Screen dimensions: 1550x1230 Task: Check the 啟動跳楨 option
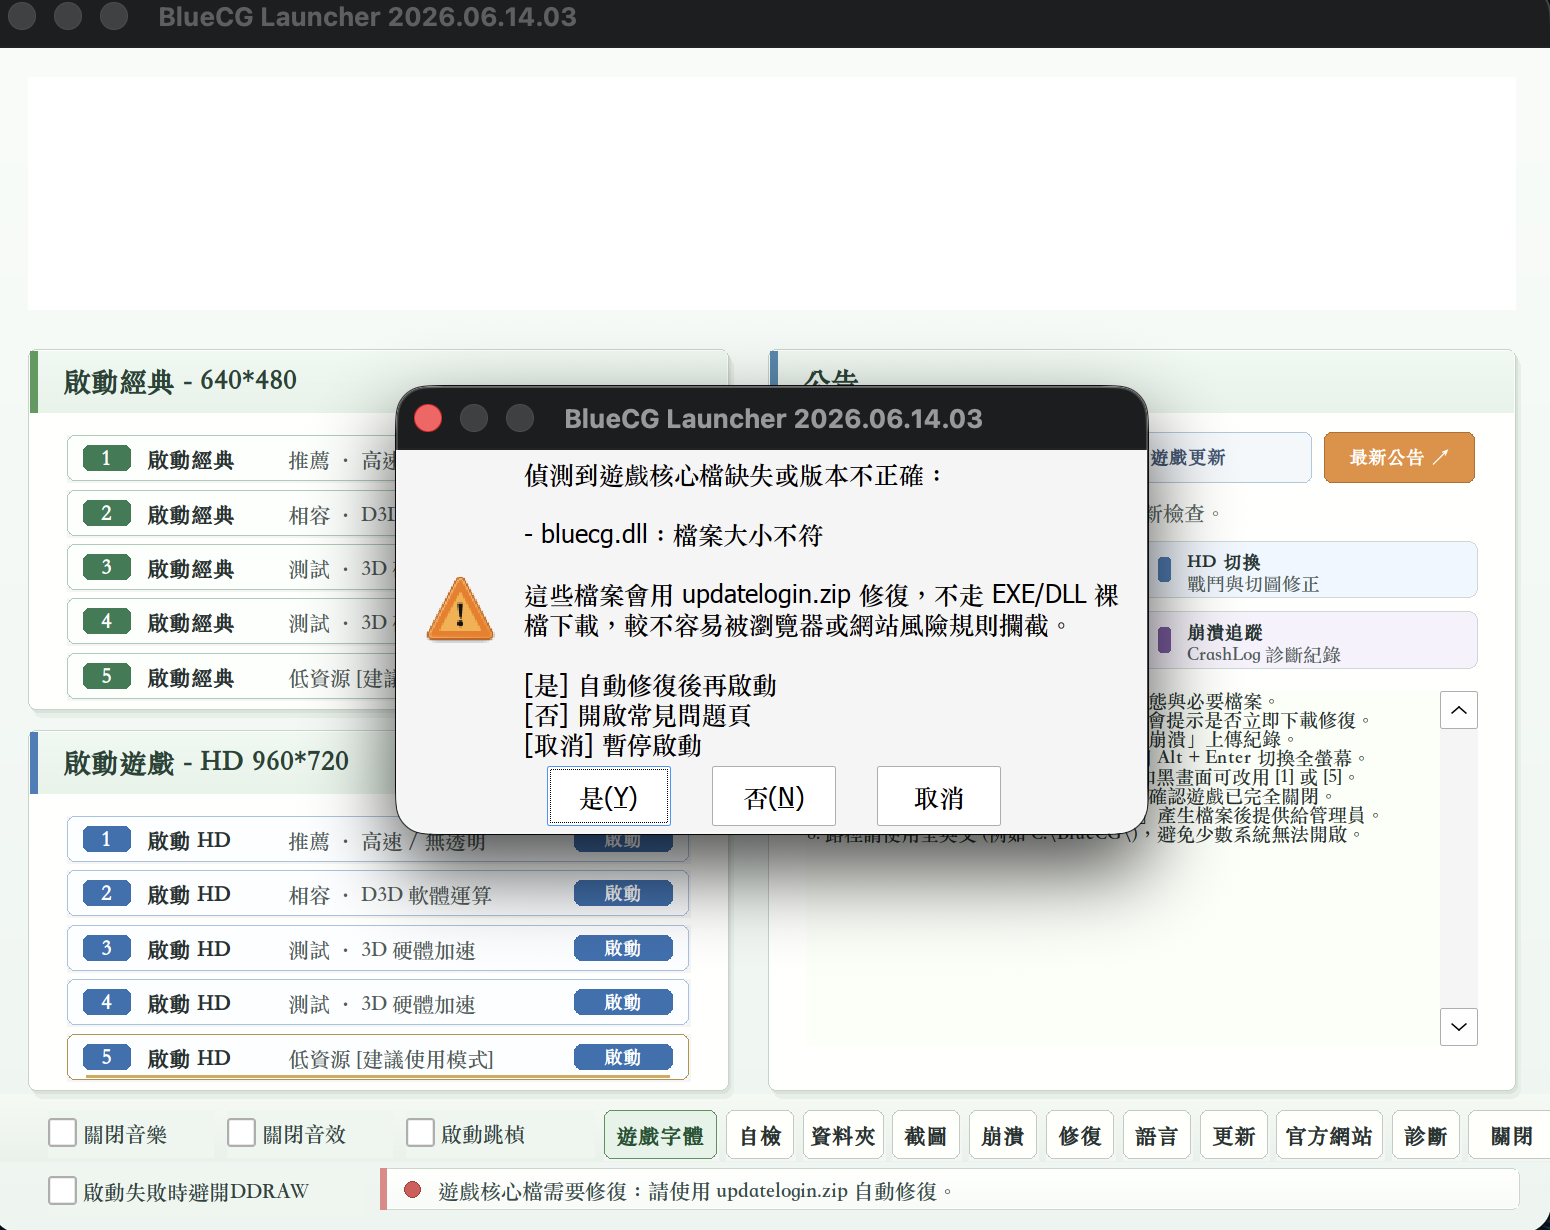[x=421, y=1133]
